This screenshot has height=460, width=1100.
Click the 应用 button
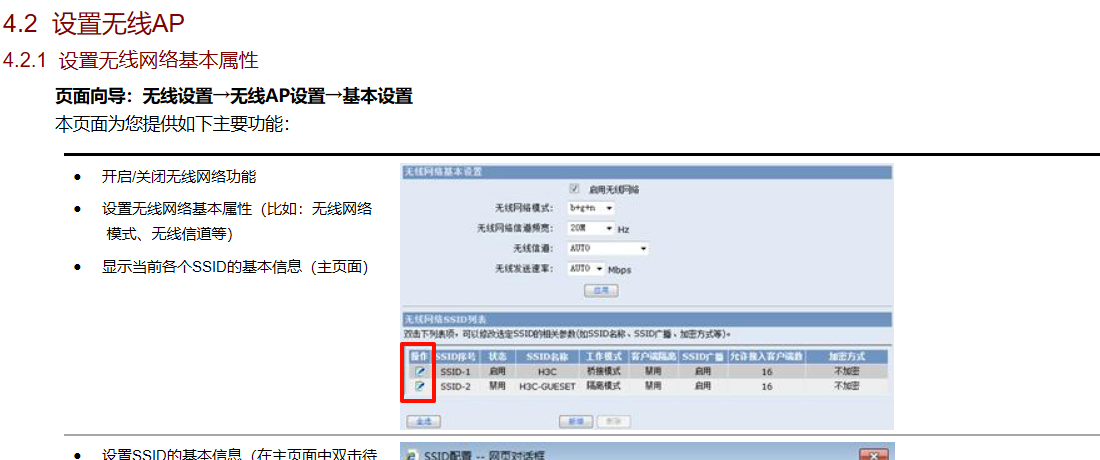click(601, 290)
